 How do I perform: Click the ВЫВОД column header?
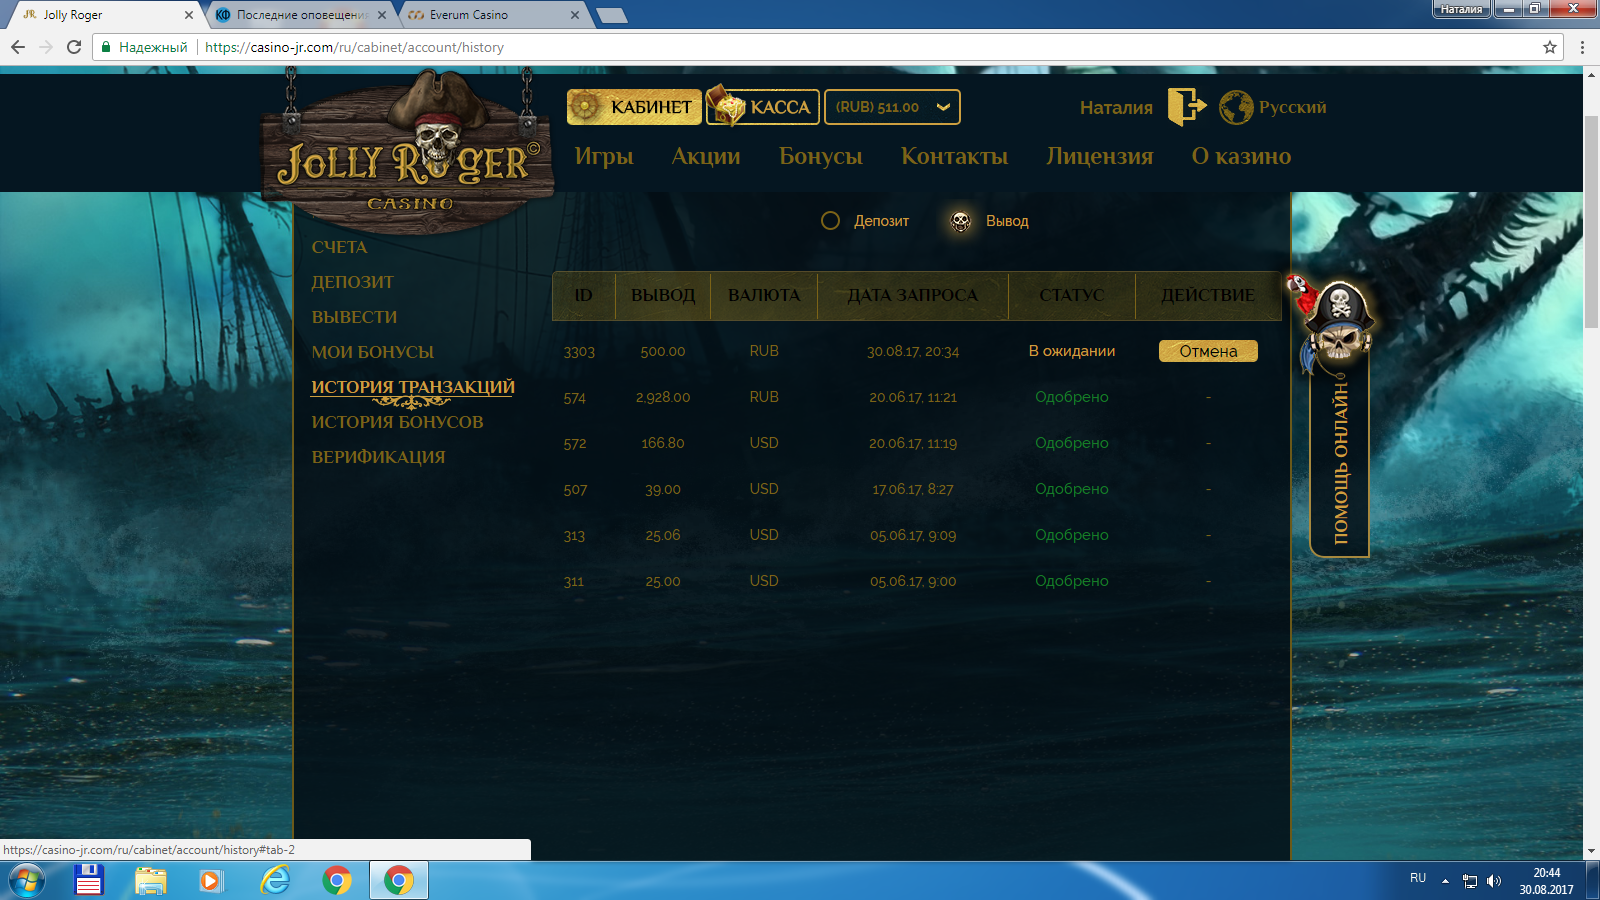point(663,295)
